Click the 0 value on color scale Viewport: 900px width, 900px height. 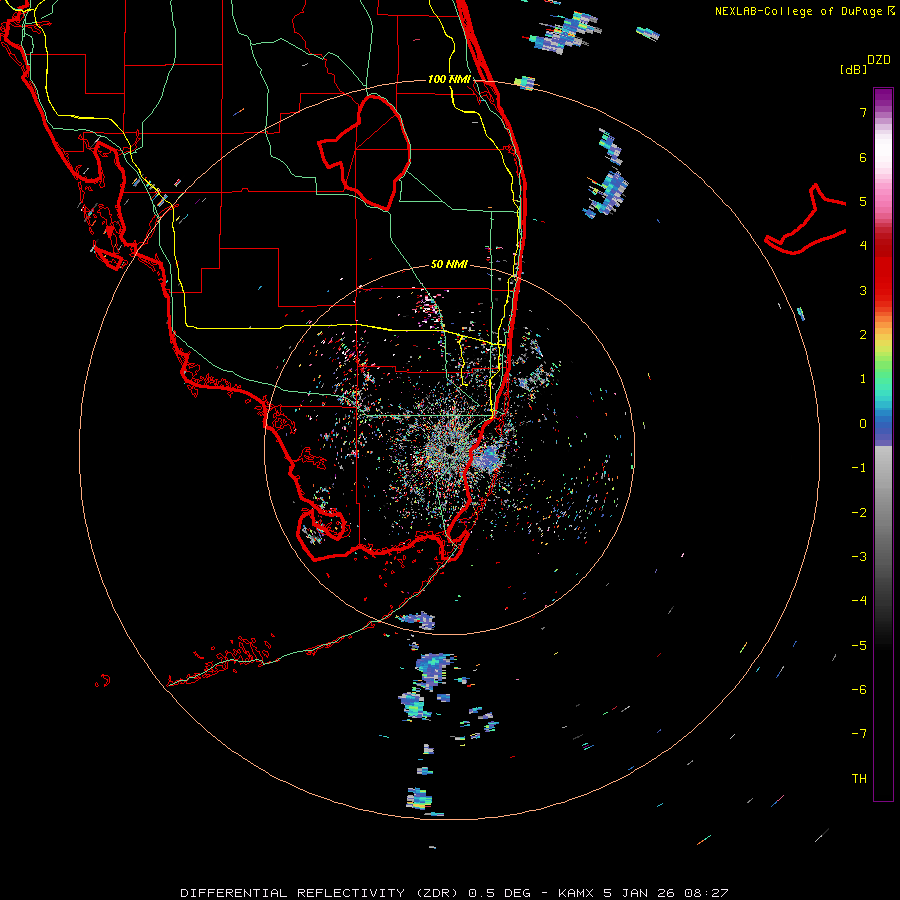coord(862,424)
